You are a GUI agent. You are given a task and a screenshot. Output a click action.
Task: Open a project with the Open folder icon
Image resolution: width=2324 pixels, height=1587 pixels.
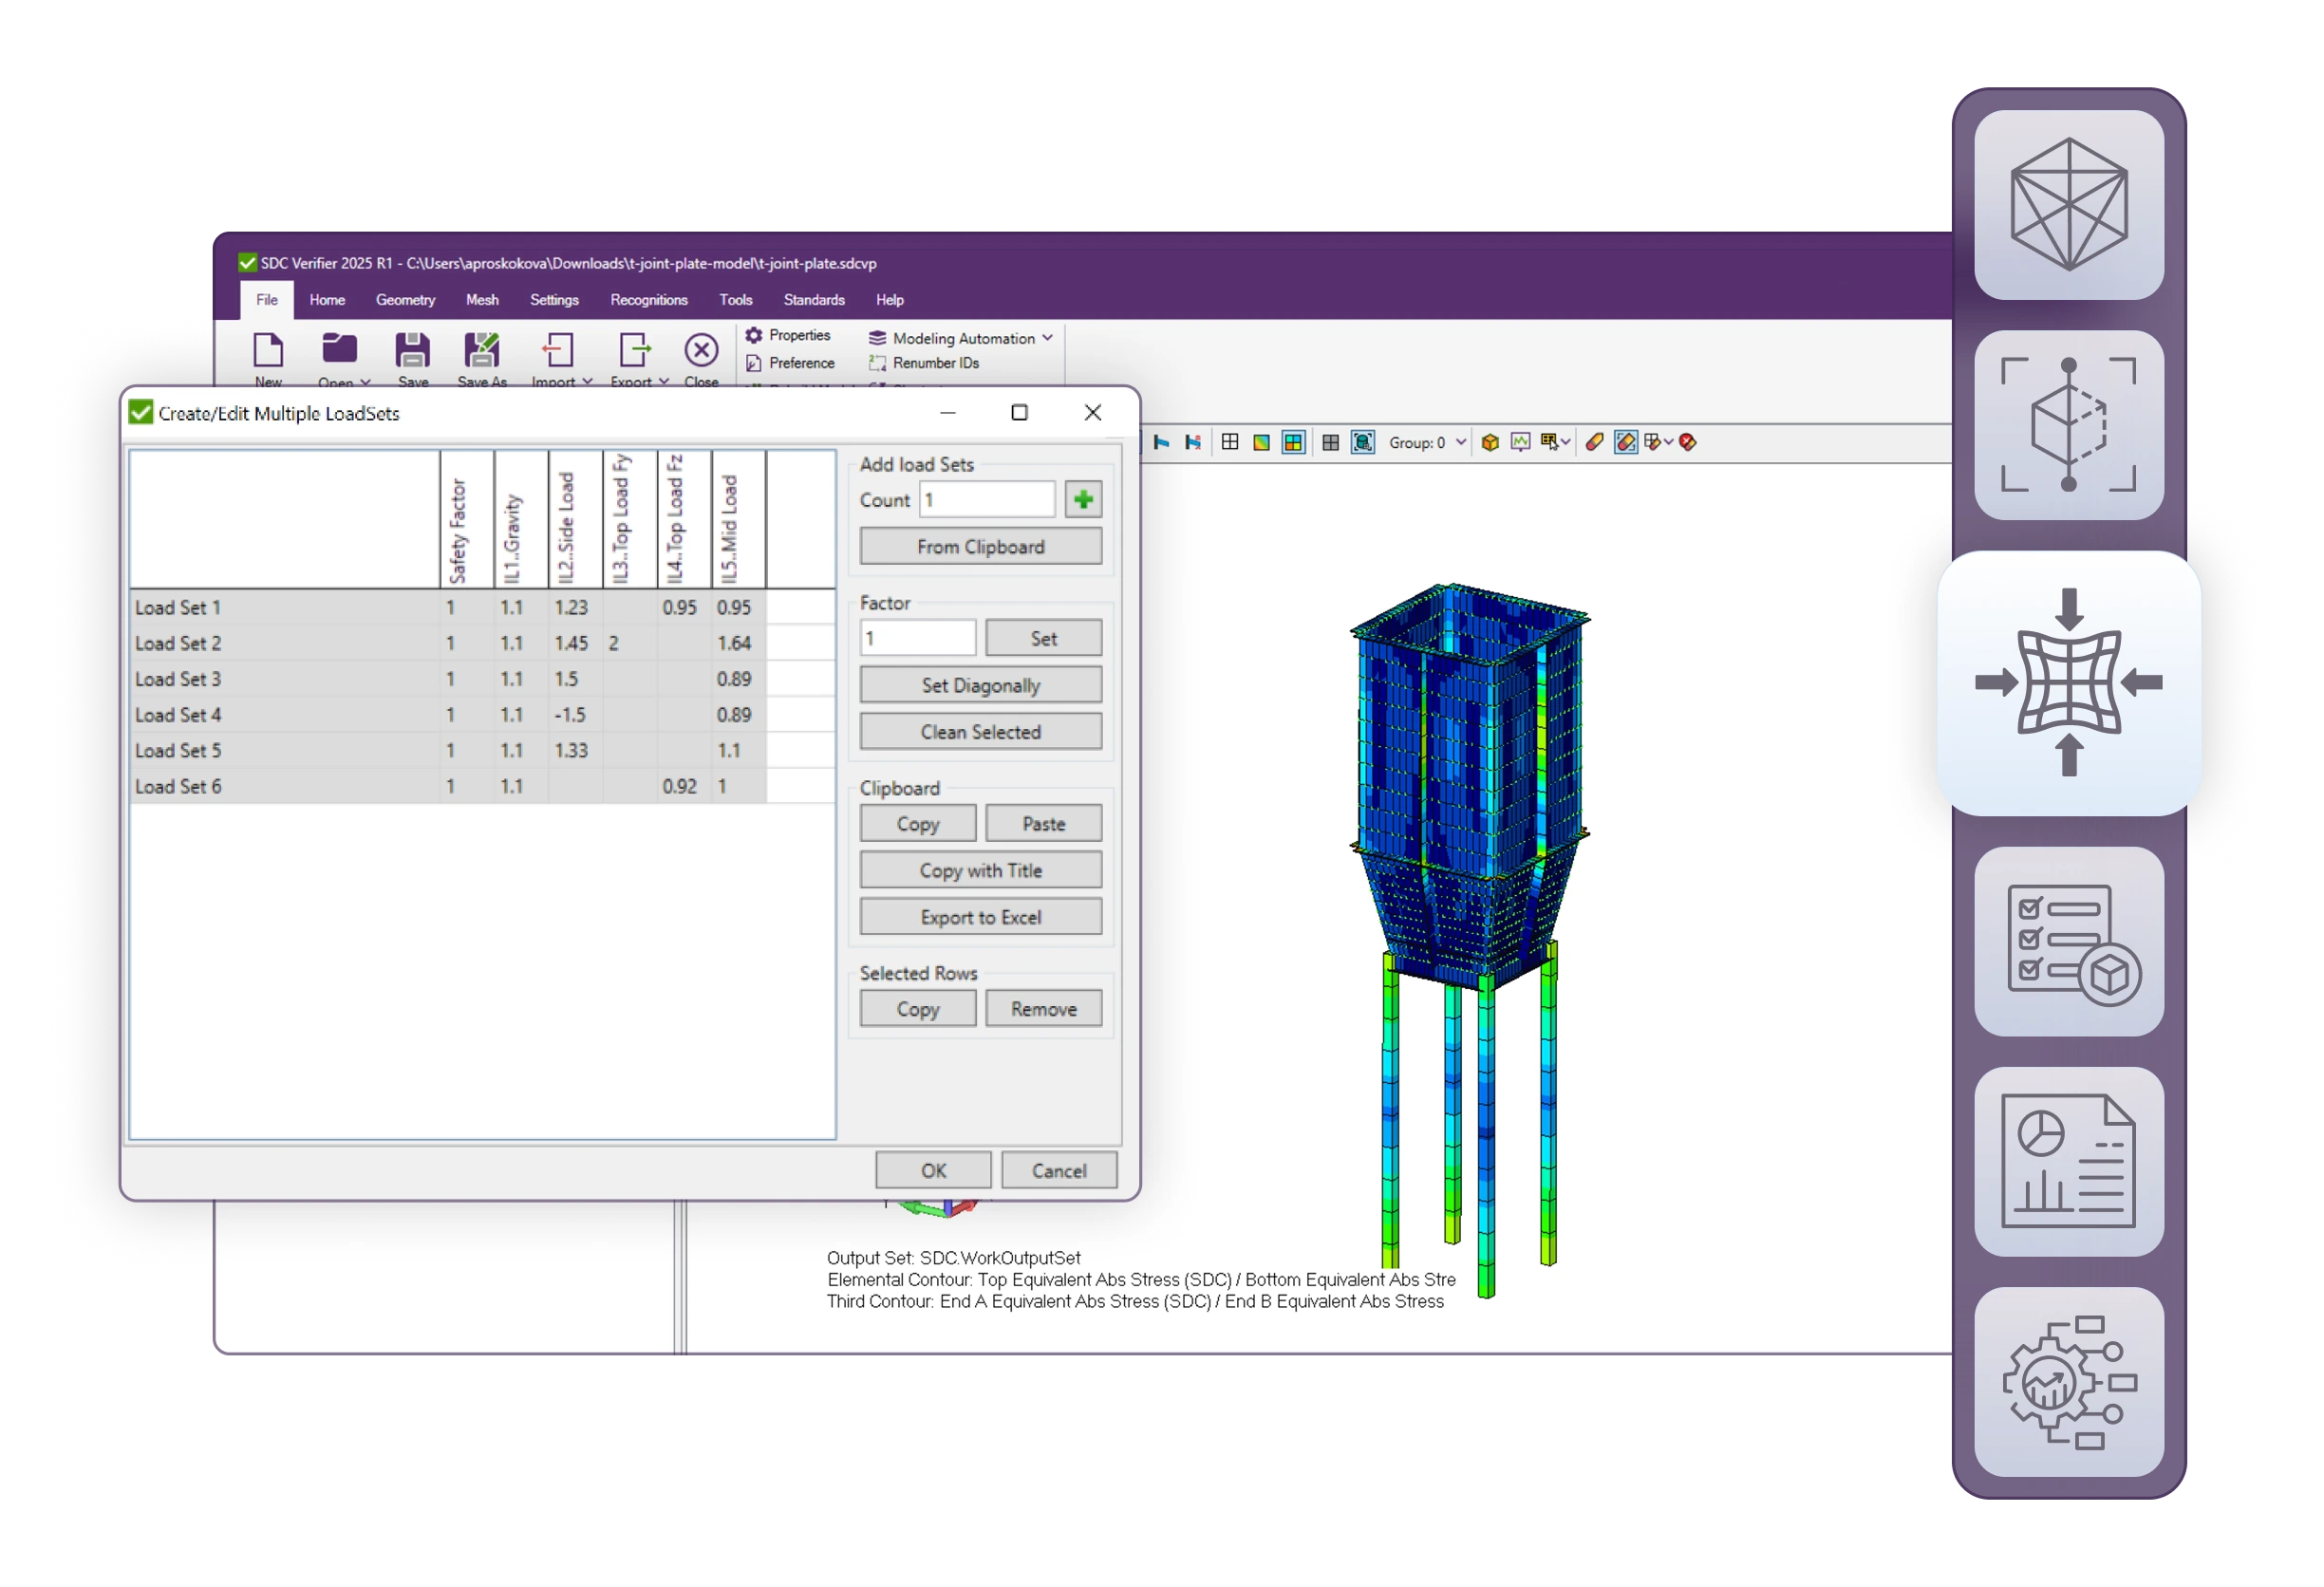coord(339,349)
